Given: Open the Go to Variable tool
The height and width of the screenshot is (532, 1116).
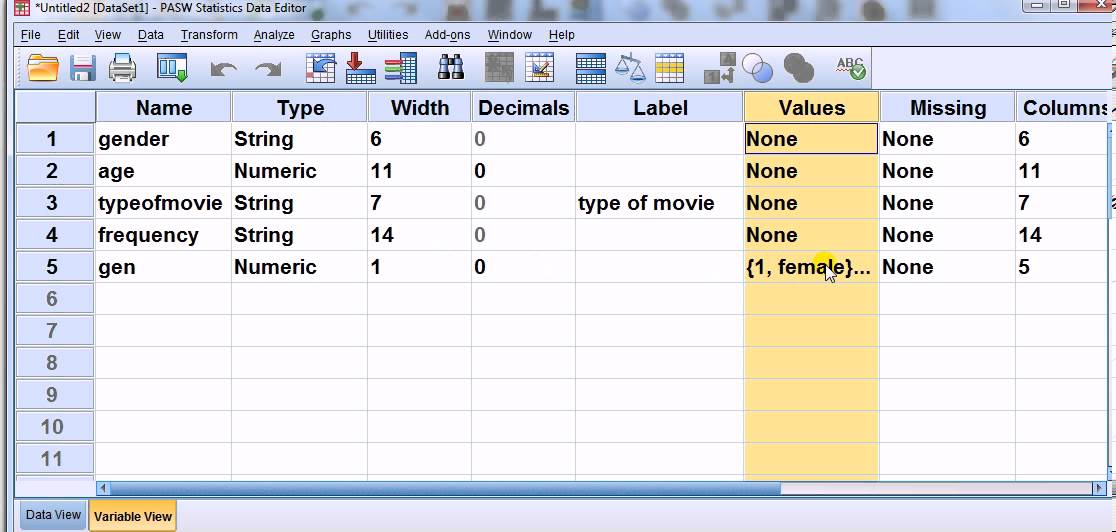Looking at the screenshot, I should [360, 68].
